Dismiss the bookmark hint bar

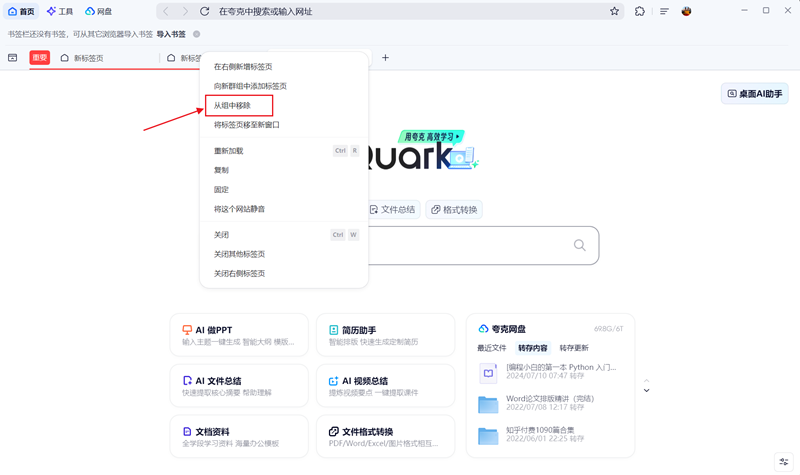(196, 34)
